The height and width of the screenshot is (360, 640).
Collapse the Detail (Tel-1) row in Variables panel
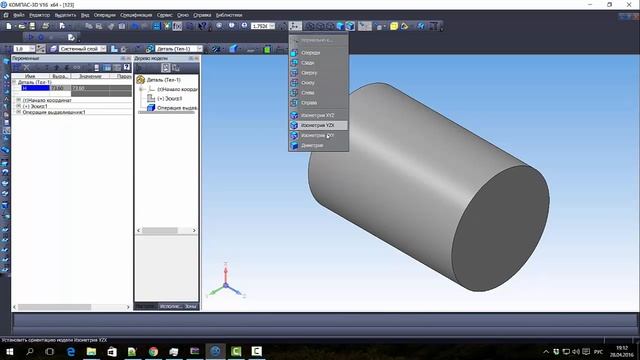click(14, 82)
